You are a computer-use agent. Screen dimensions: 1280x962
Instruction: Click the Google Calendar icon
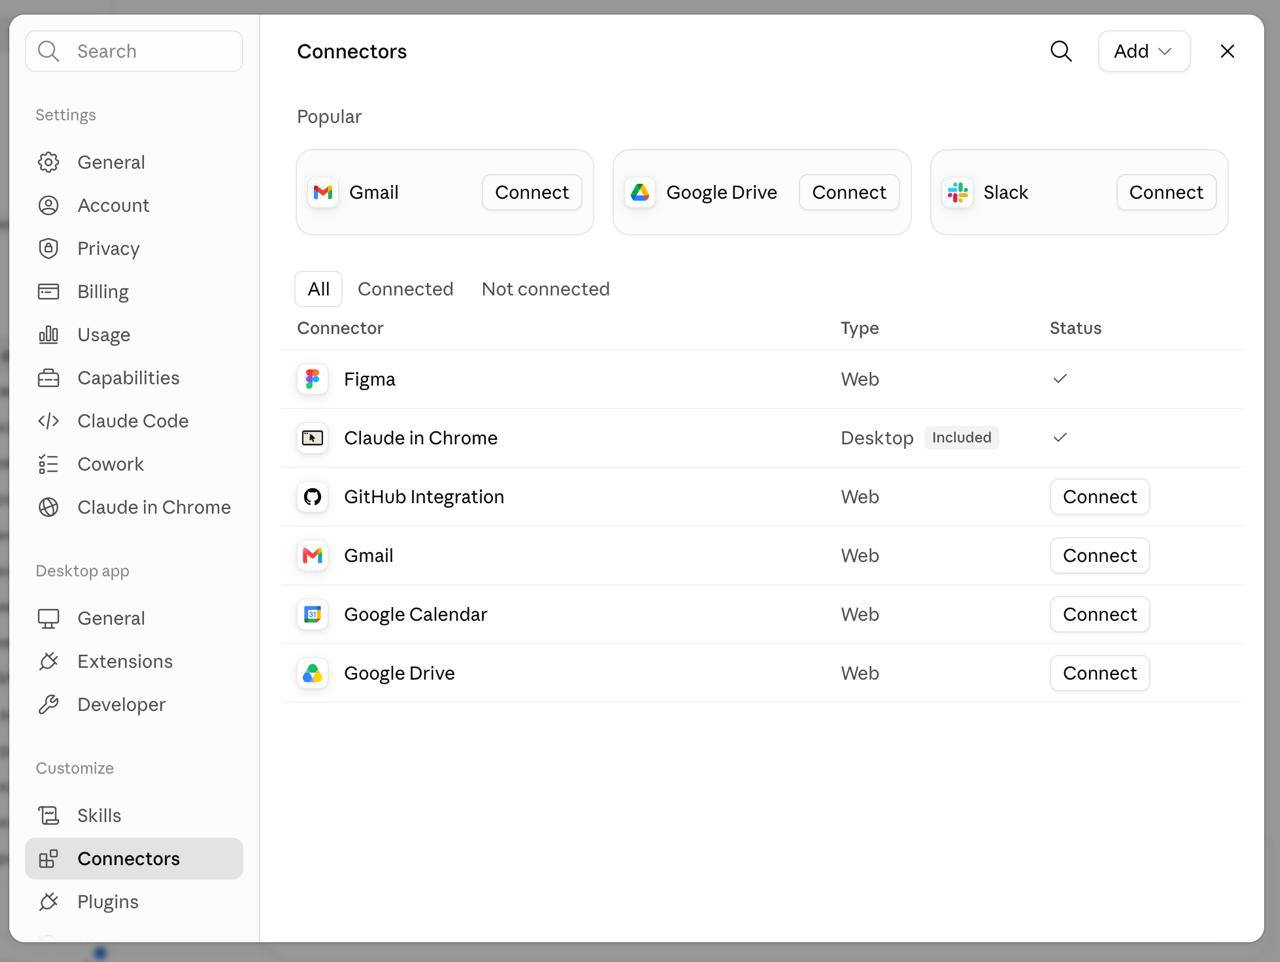(313, 614)
